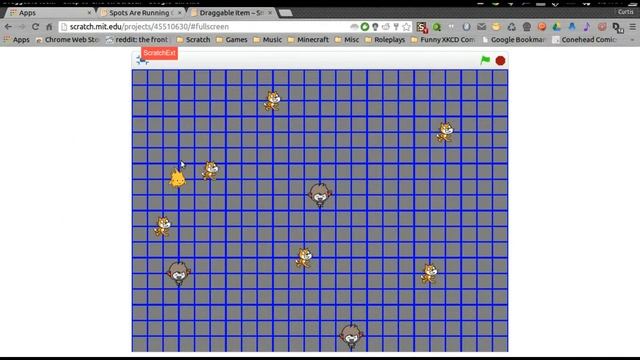Exit fullscreen using the blue arrows icon

coord(142,61)
